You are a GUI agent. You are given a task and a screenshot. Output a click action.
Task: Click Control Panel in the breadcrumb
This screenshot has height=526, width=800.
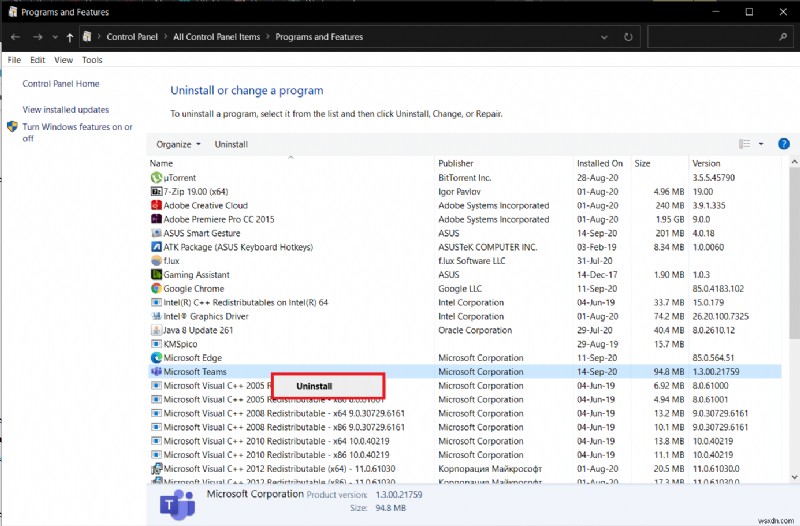point(132,37)
